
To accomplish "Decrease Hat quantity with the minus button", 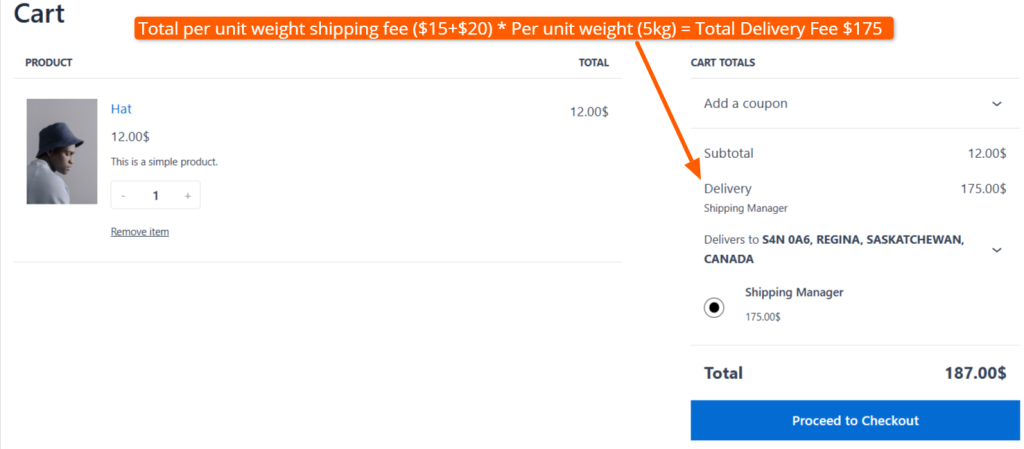I will 123,196.
